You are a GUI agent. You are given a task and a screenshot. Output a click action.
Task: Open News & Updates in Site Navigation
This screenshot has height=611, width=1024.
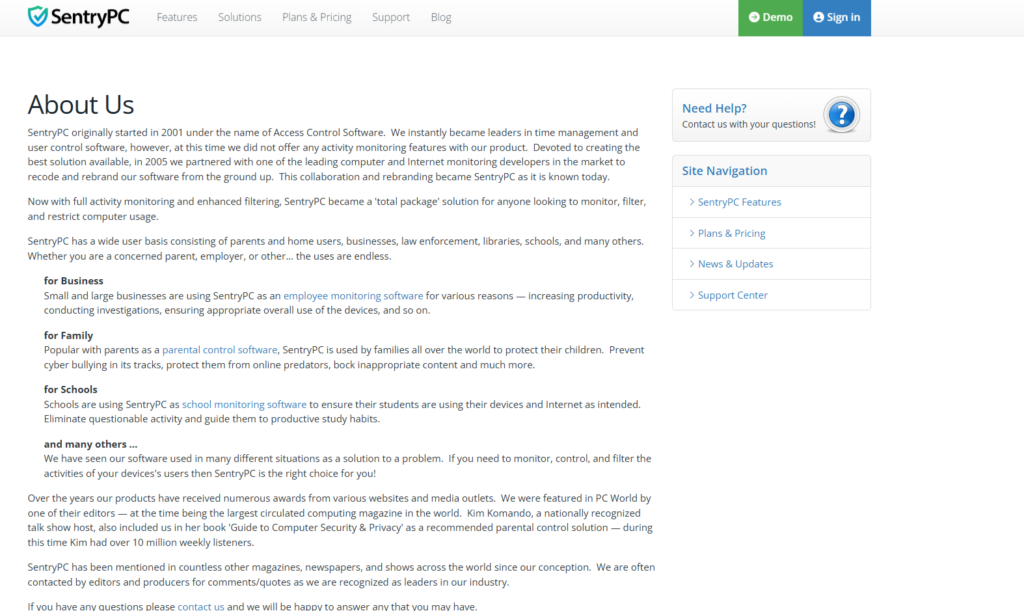735,264
